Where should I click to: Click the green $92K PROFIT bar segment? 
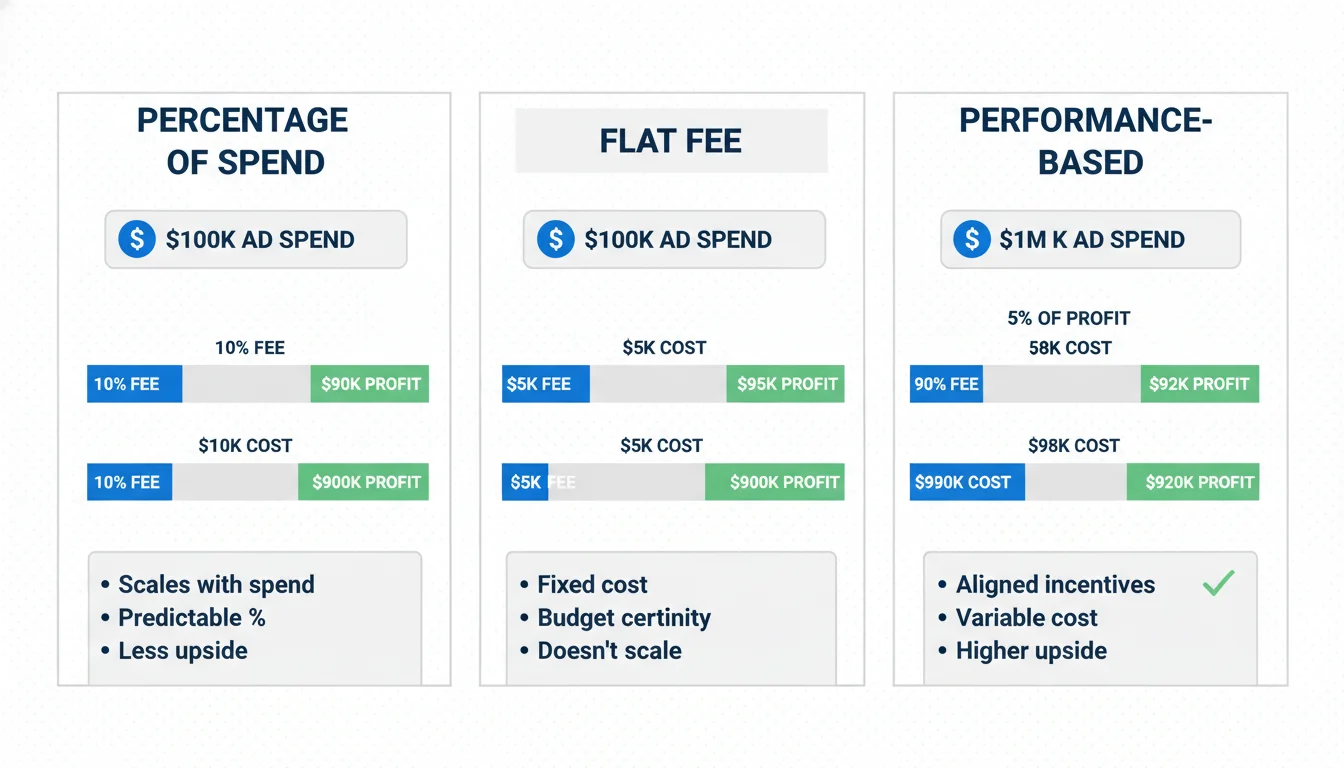(1200, 384)
